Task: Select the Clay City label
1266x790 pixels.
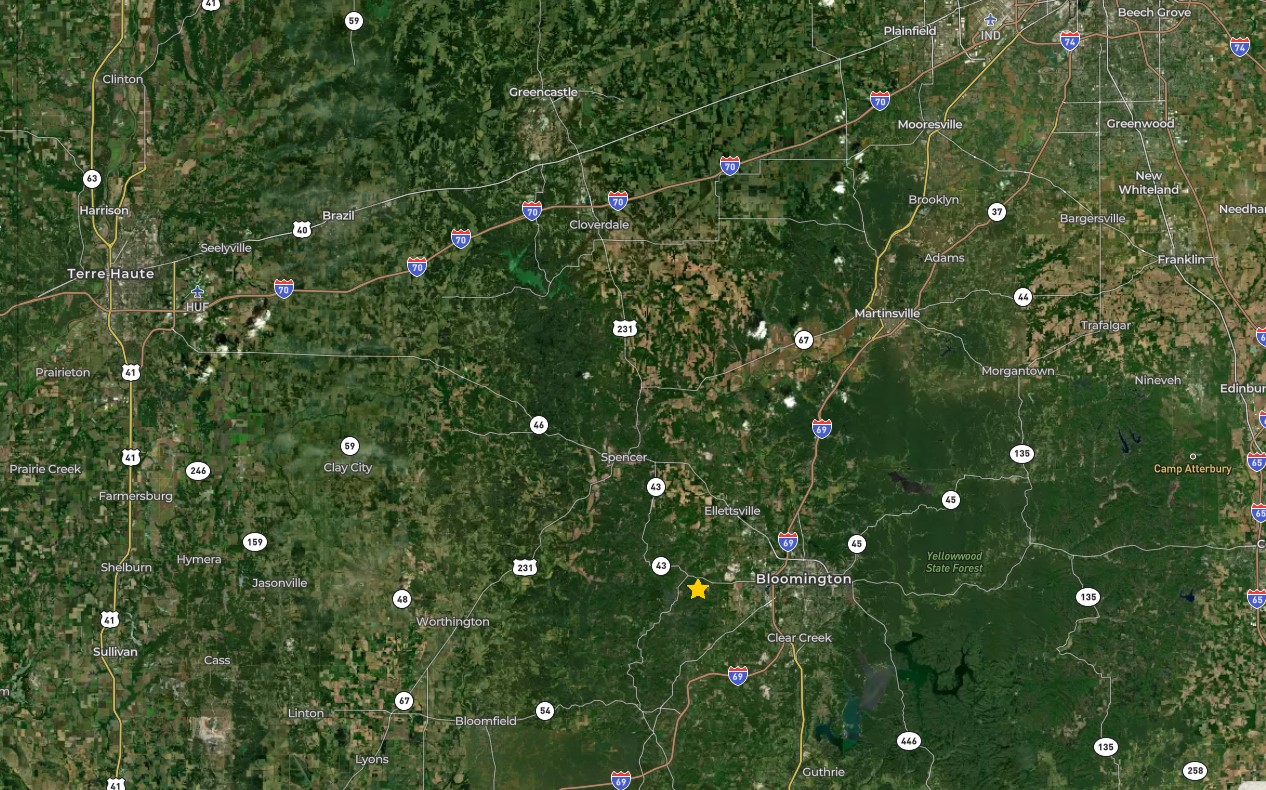Action: click(347, 467)
